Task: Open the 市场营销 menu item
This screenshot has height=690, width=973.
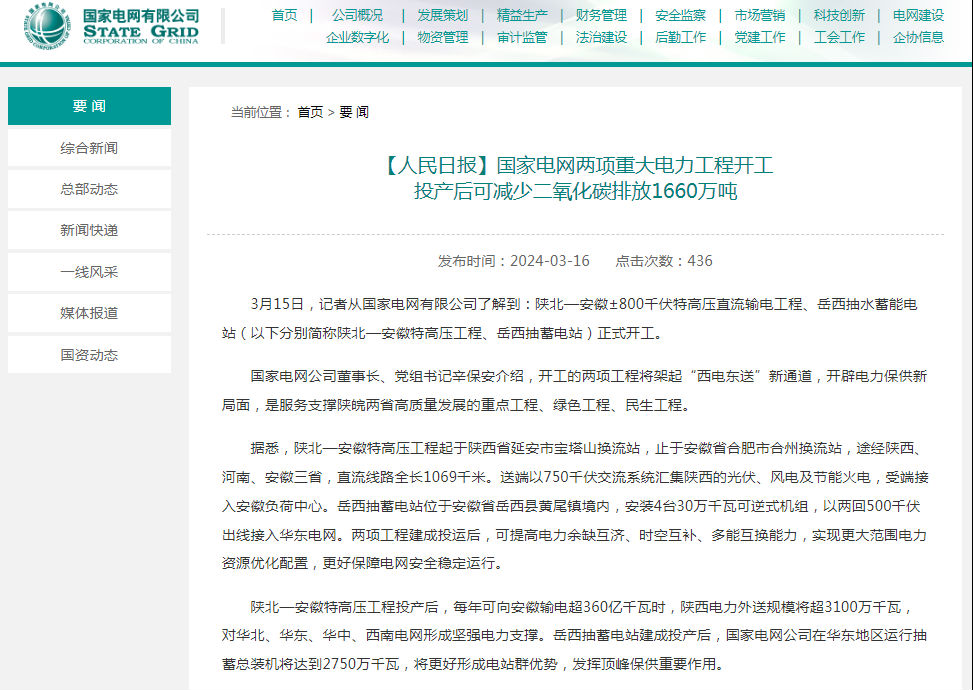Action: (x=760, y=15)
